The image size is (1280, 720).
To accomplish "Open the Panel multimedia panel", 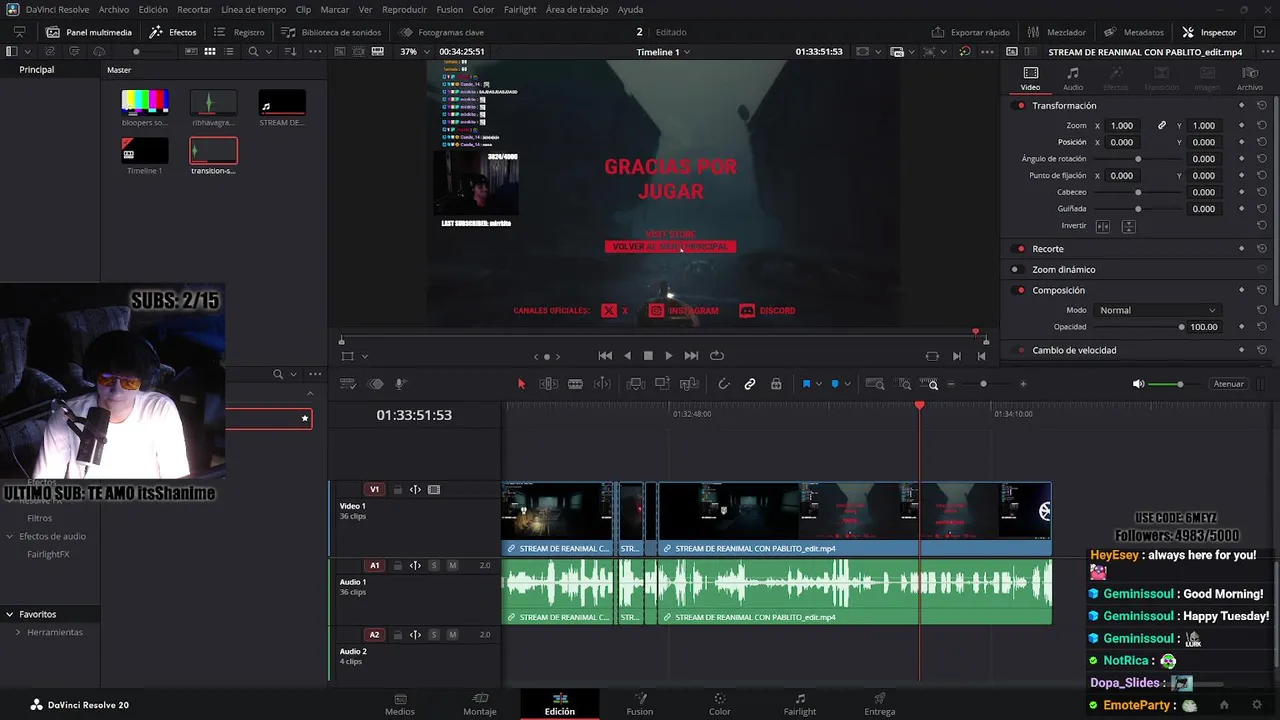I will coord(89,32).
